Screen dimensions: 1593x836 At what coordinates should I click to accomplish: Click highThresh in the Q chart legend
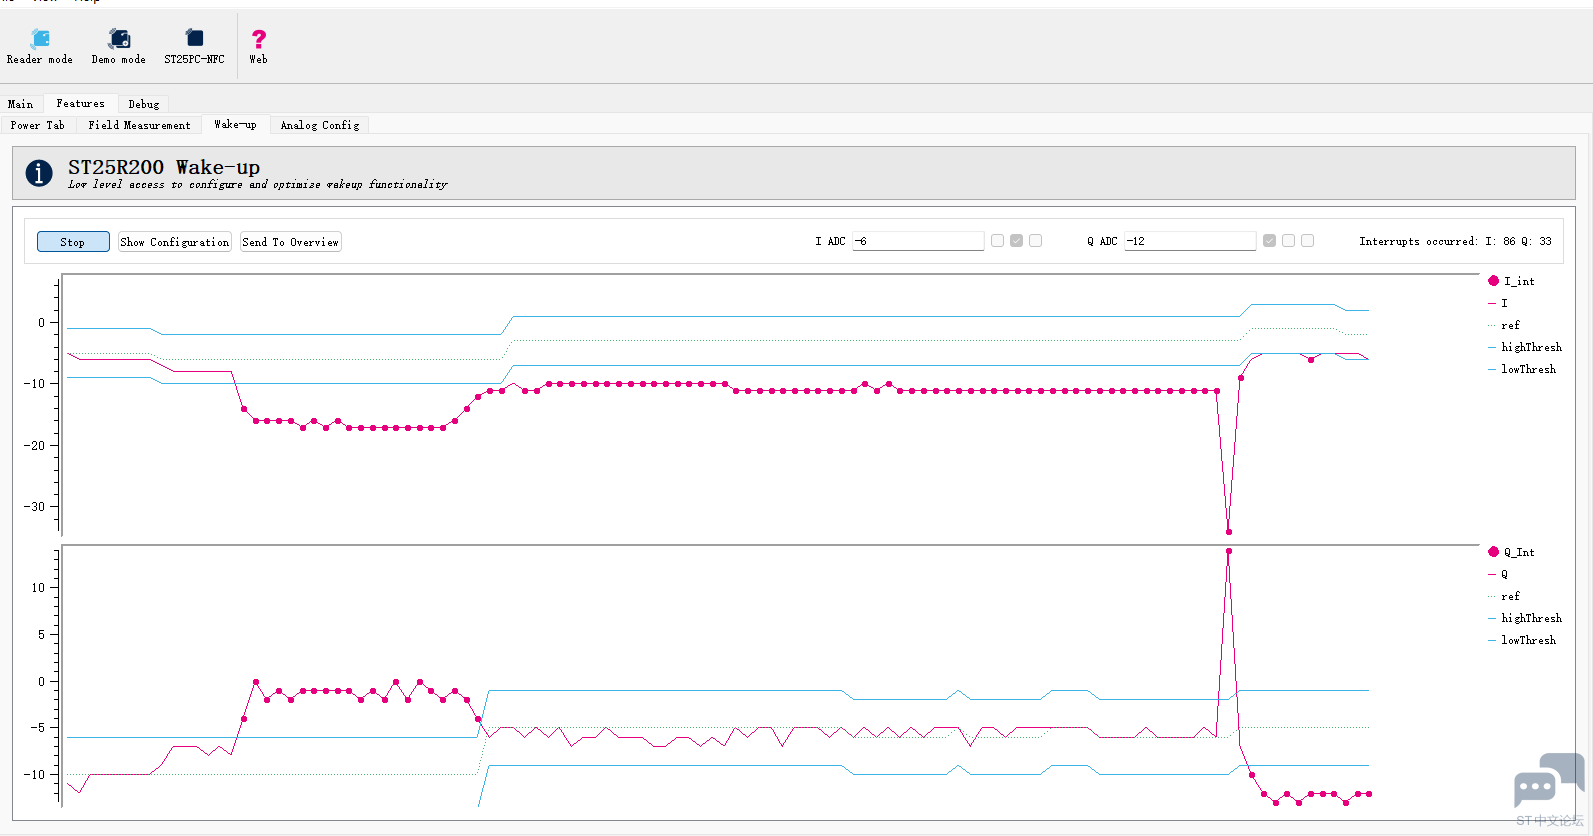tap(1525, 618)
